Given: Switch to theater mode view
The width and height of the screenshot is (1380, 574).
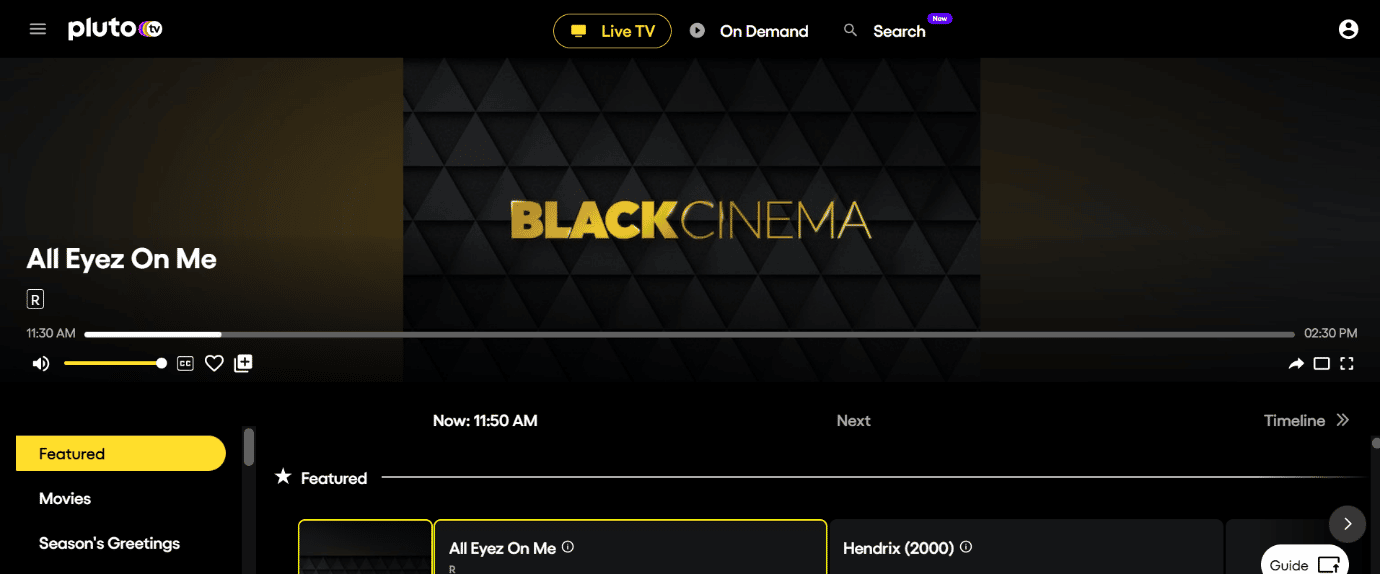Looking at the screenshot, I should pyautogui.click(x=1322, y=364).
